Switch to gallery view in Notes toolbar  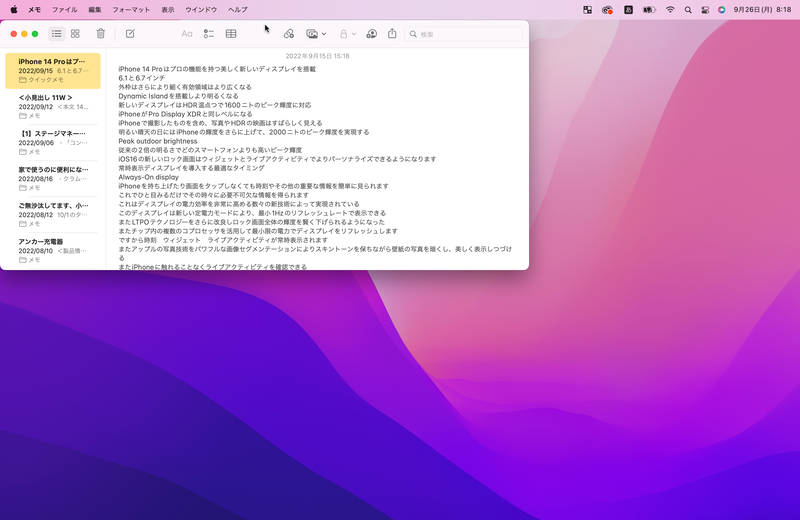76,34
